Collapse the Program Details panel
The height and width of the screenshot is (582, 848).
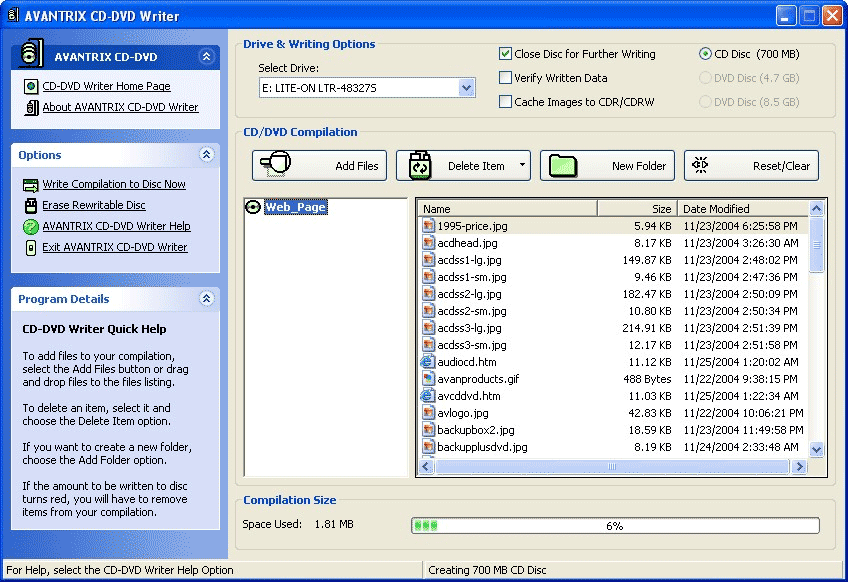206,299
